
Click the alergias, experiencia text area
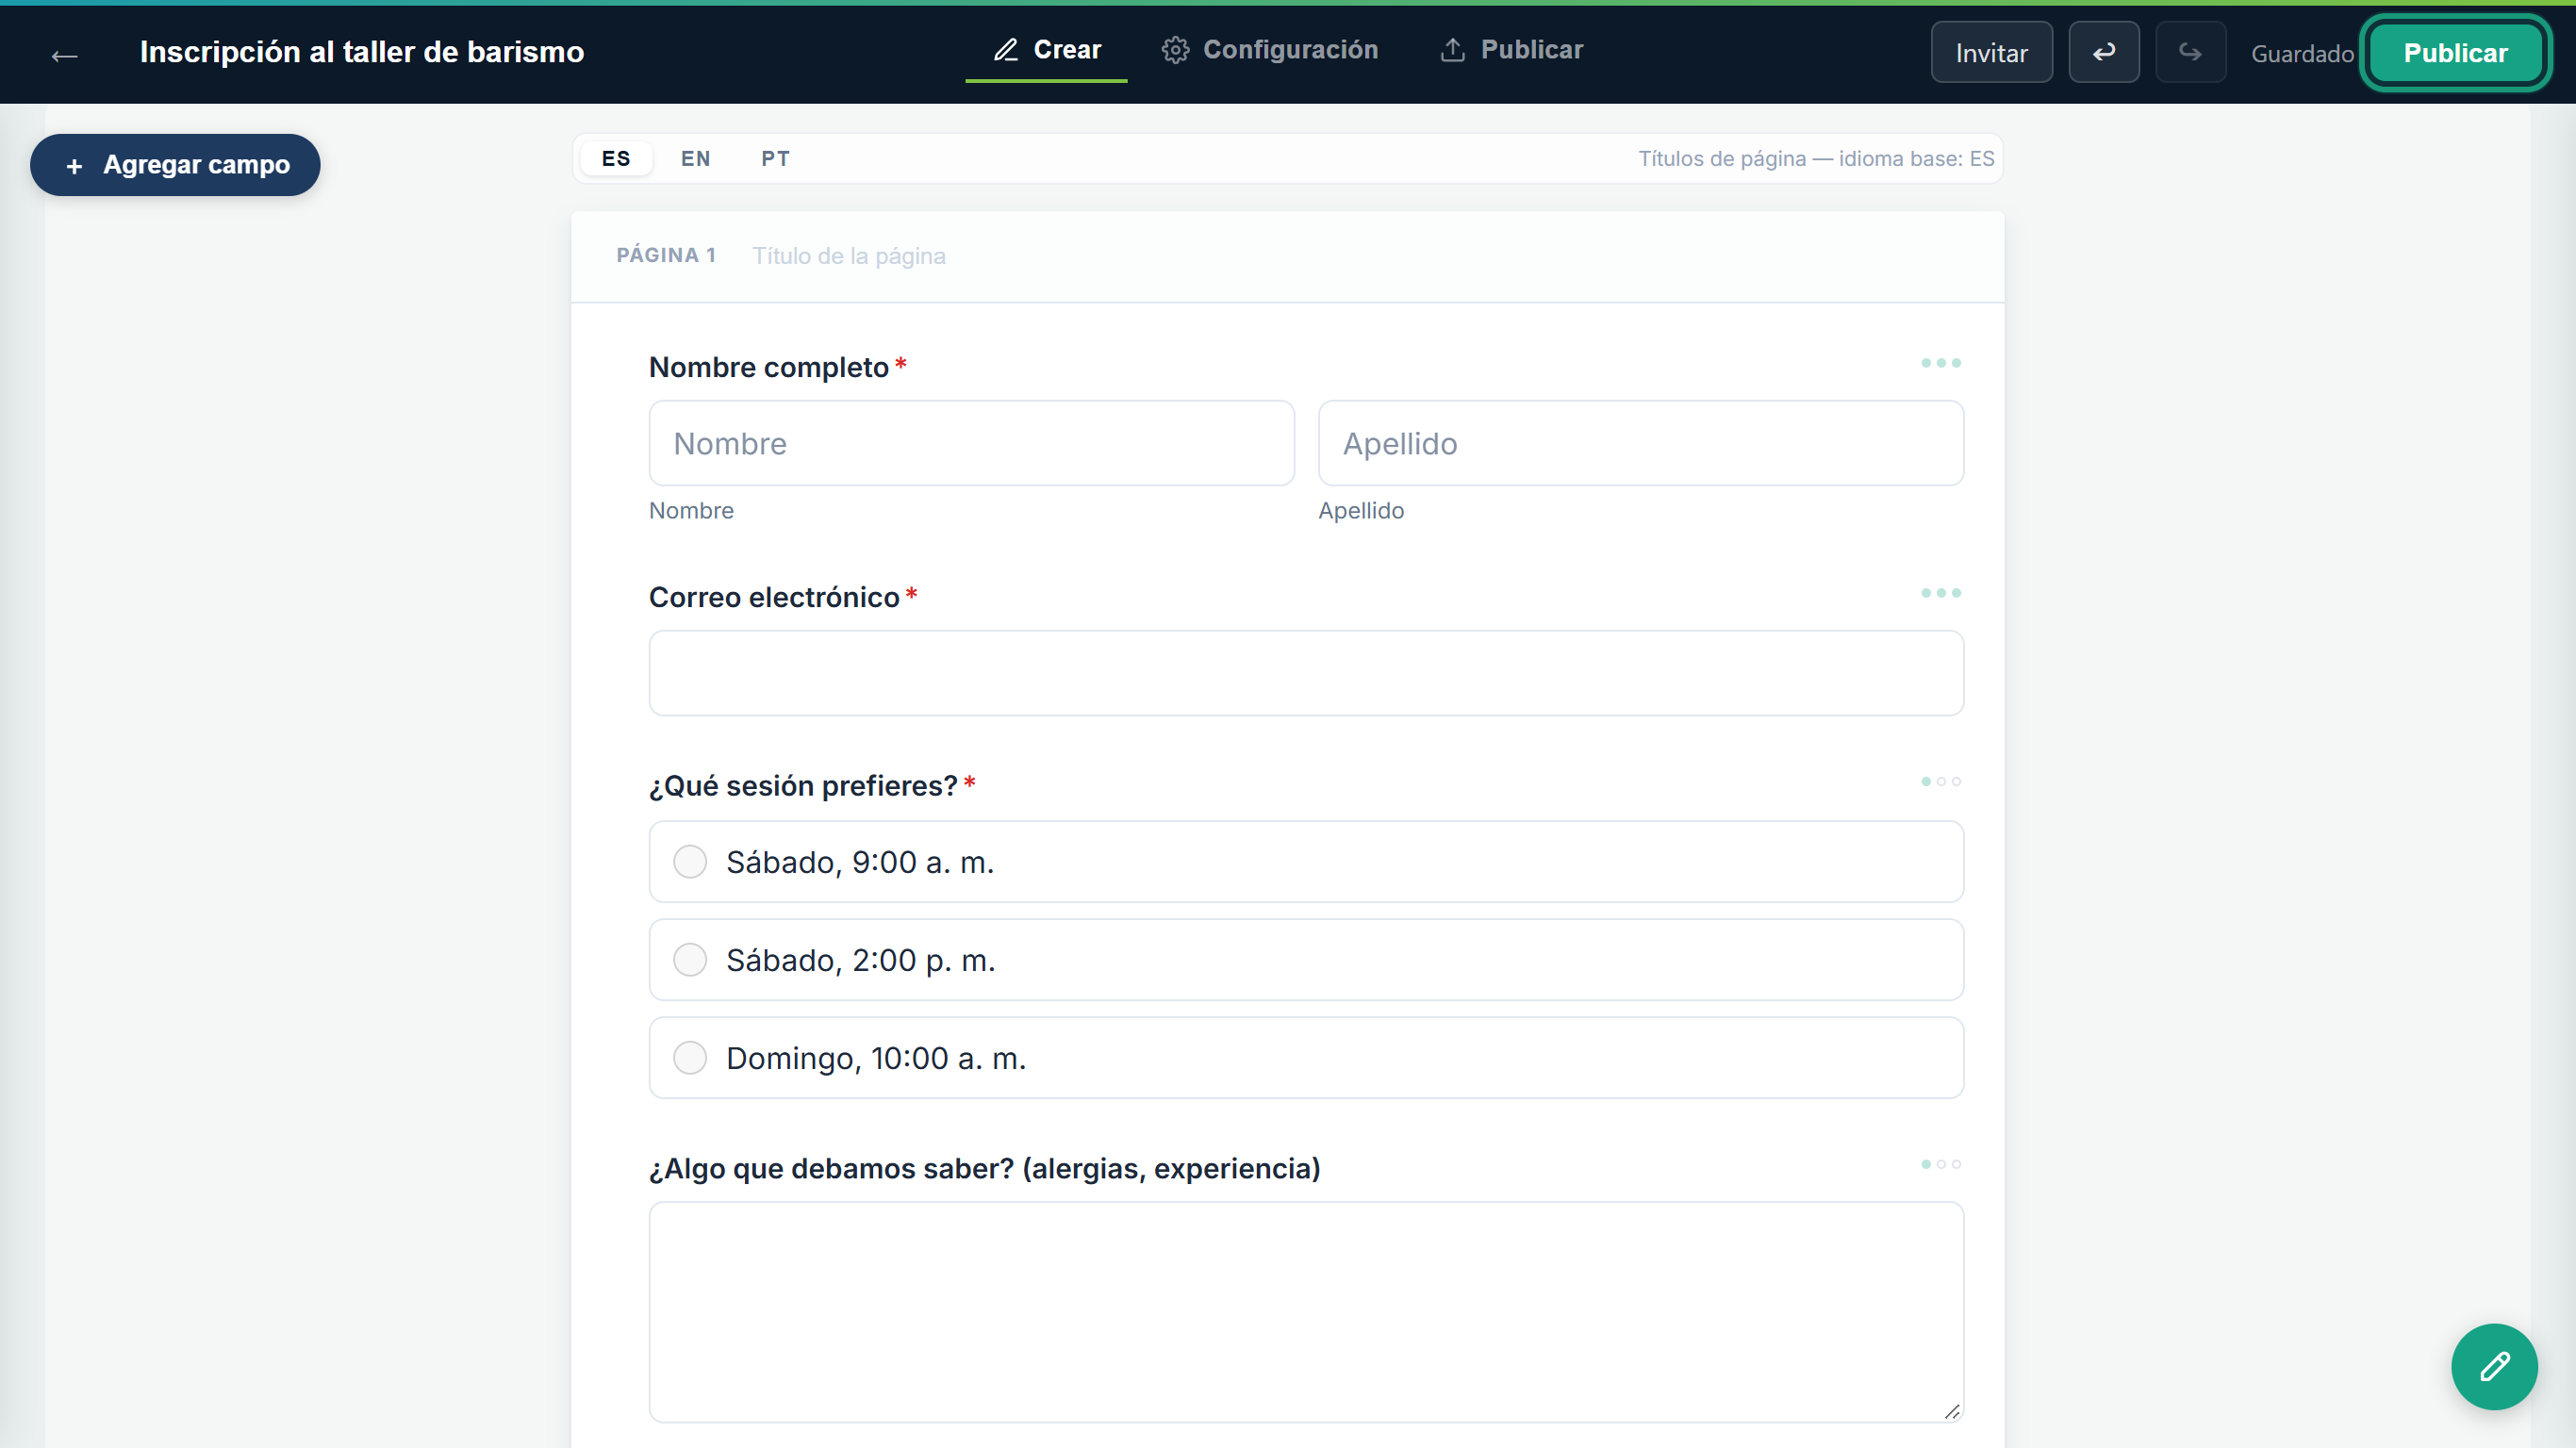pos(1306,1312)
